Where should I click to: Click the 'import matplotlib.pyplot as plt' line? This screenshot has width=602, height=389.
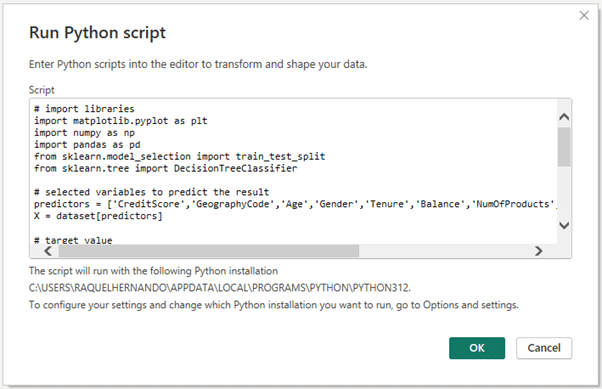[121, 121]
